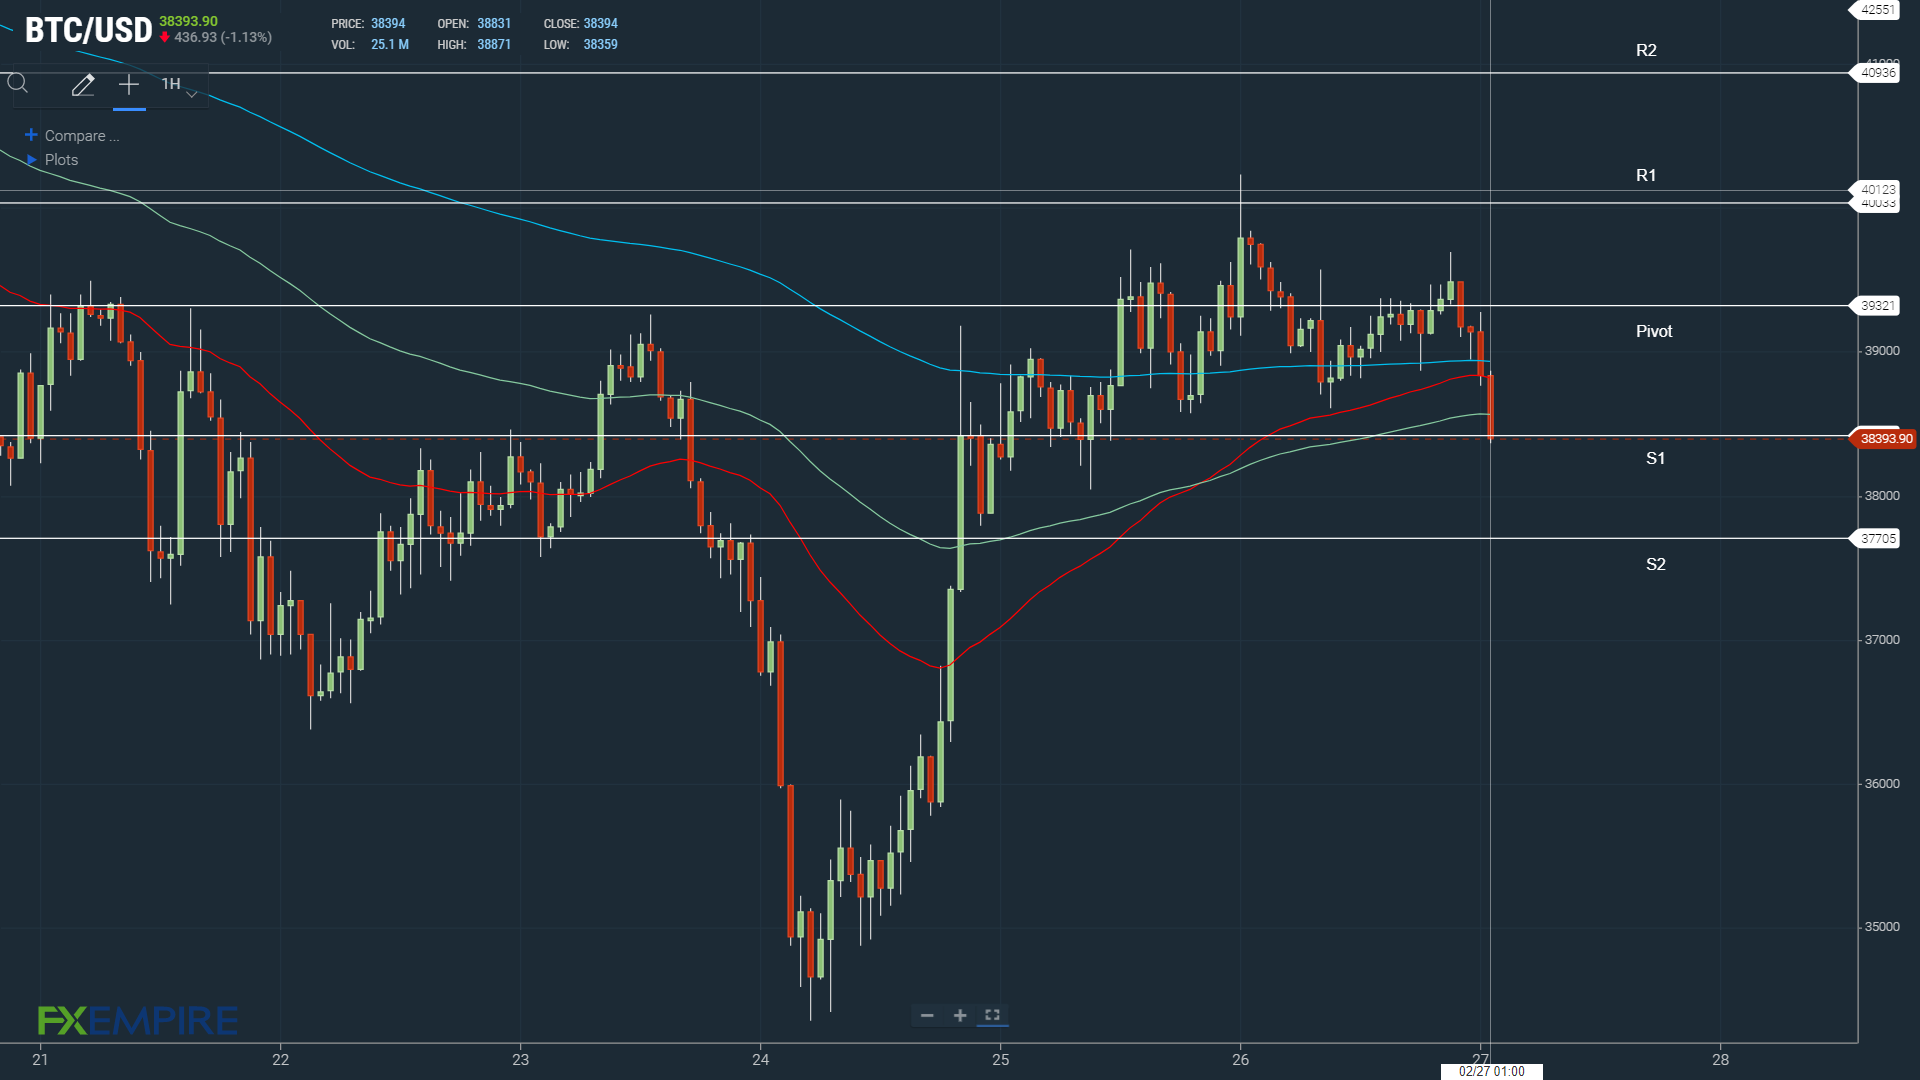Image resolution: width=1920 pixels, height=1080 pixels.
Task: Click the 36000 price axis label
Action: (x=1882, y=784)
